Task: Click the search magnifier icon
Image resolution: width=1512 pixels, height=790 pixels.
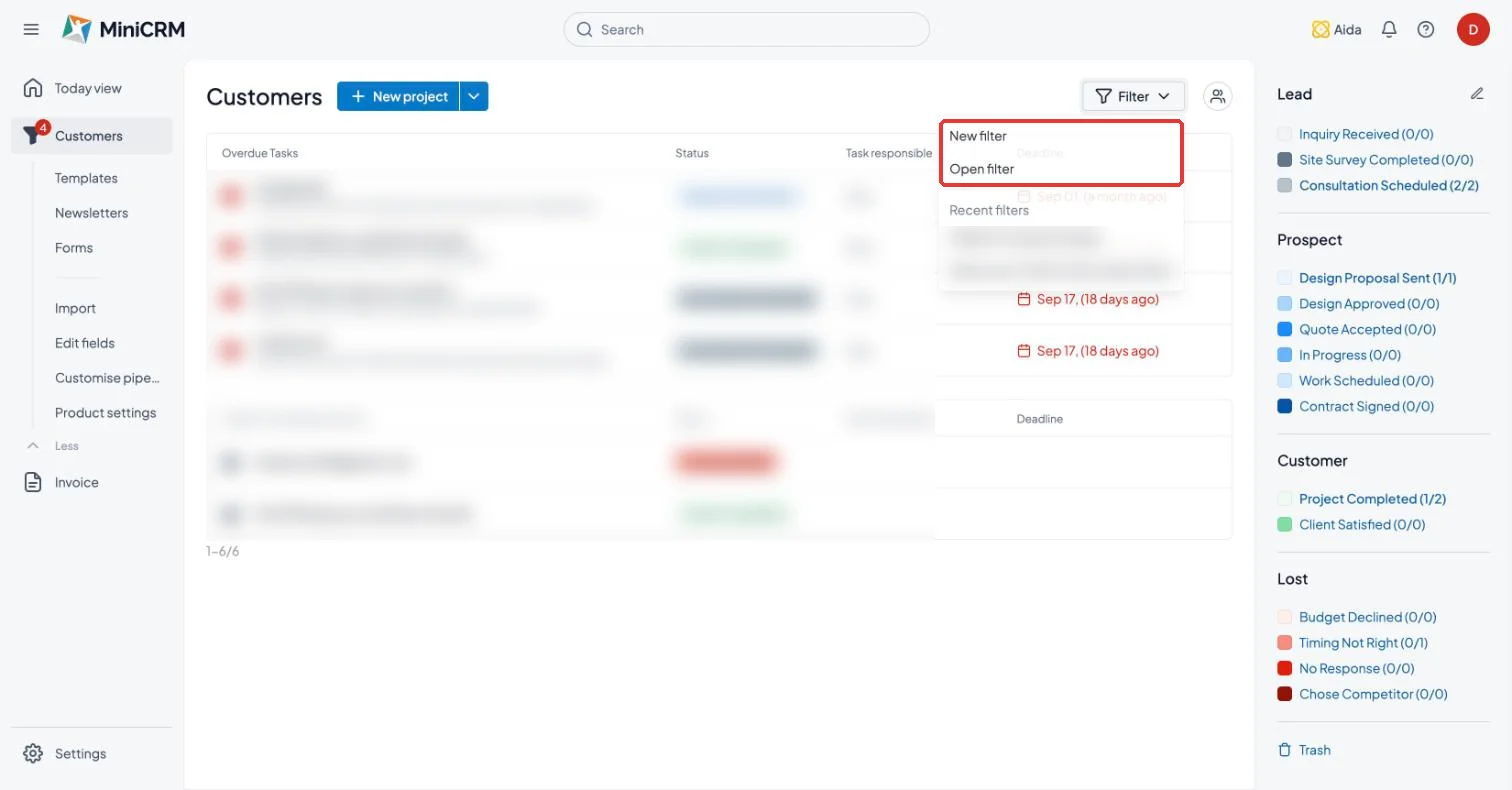Action: click(584, 30)
